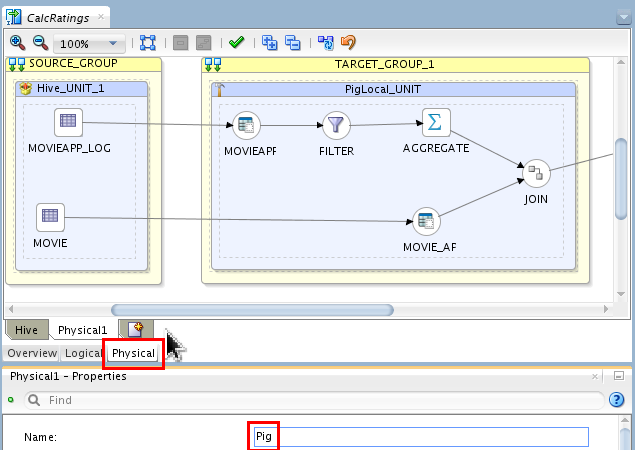
Task: Click the CalcRatings mapping tab icon
Action: tap(14, 17)
